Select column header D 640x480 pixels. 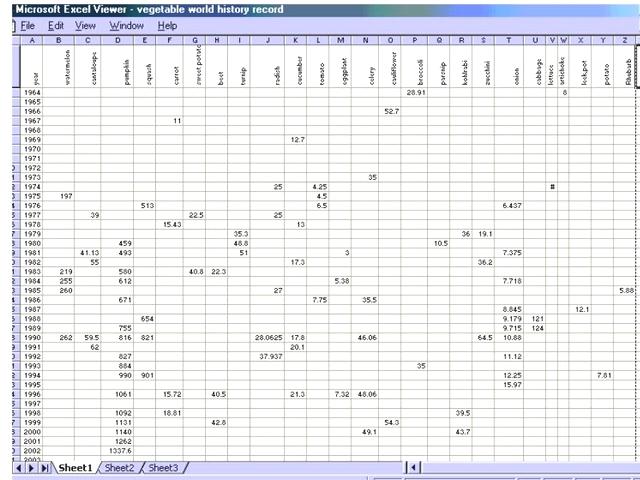[119, 40]
